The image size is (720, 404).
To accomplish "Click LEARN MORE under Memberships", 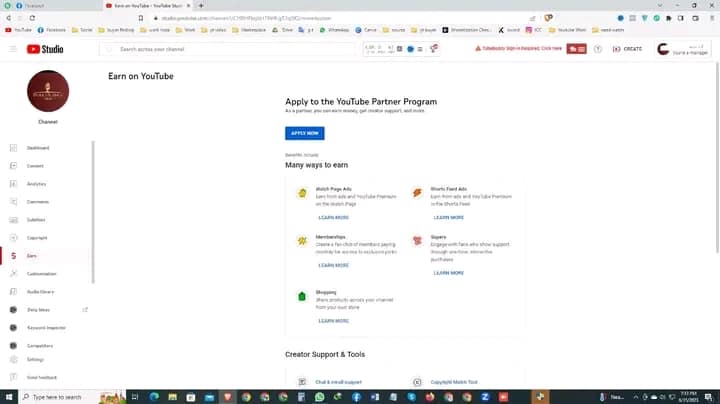I will 333,265.
